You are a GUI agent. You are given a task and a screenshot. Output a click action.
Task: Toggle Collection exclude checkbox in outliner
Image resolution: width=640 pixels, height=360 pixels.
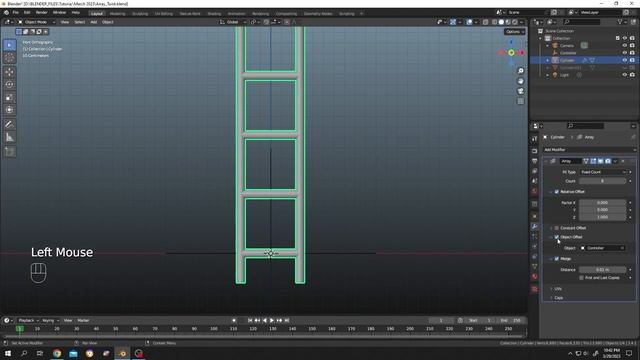[617, 38]
